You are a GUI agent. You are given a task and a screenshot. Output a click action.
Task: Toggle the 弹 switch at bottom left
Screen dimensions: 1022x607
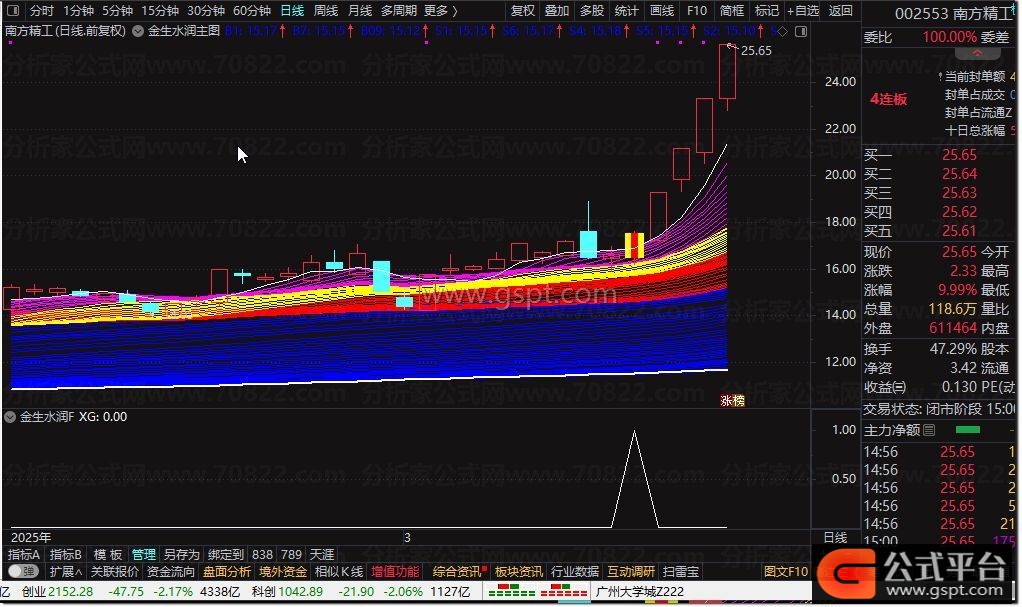click(23, 572)
